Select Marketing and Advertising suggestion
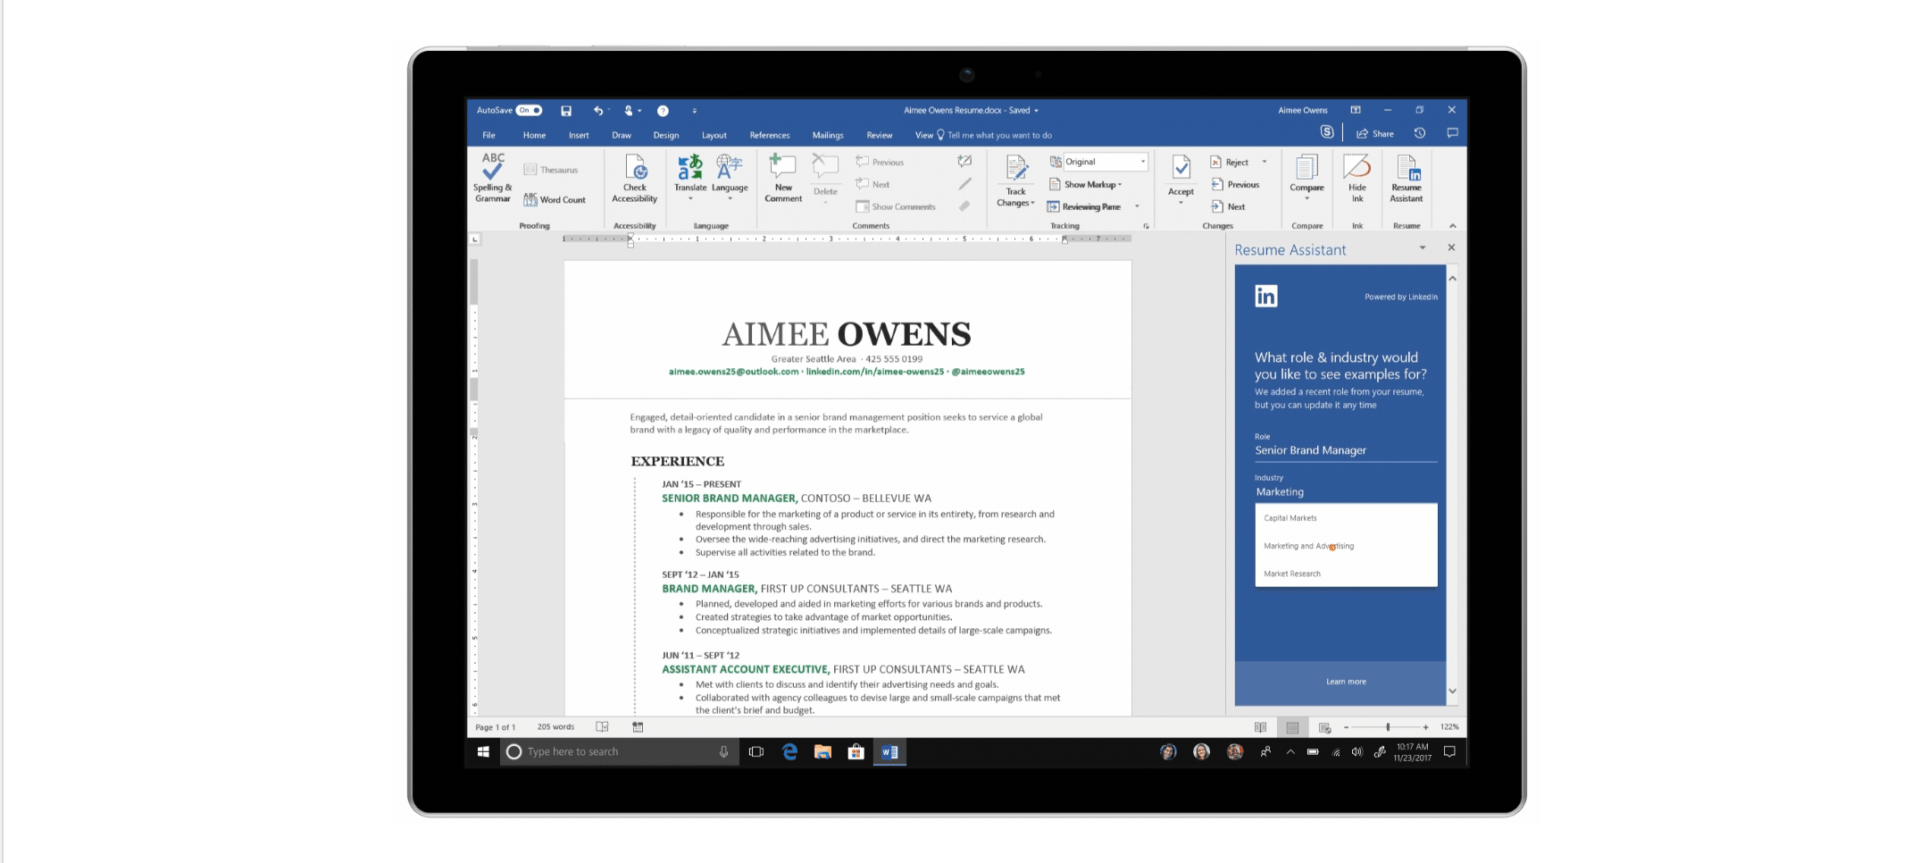 pyautogui.click(x=1308, y=546)
